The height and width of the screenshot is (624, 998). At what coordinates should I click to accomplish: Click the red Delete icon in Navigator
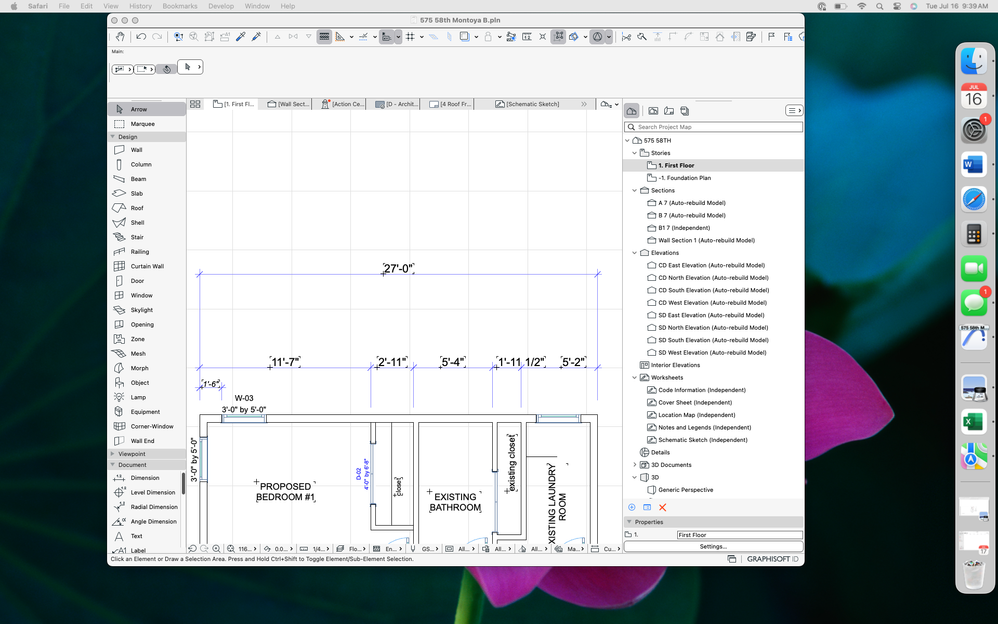point(662,508)
